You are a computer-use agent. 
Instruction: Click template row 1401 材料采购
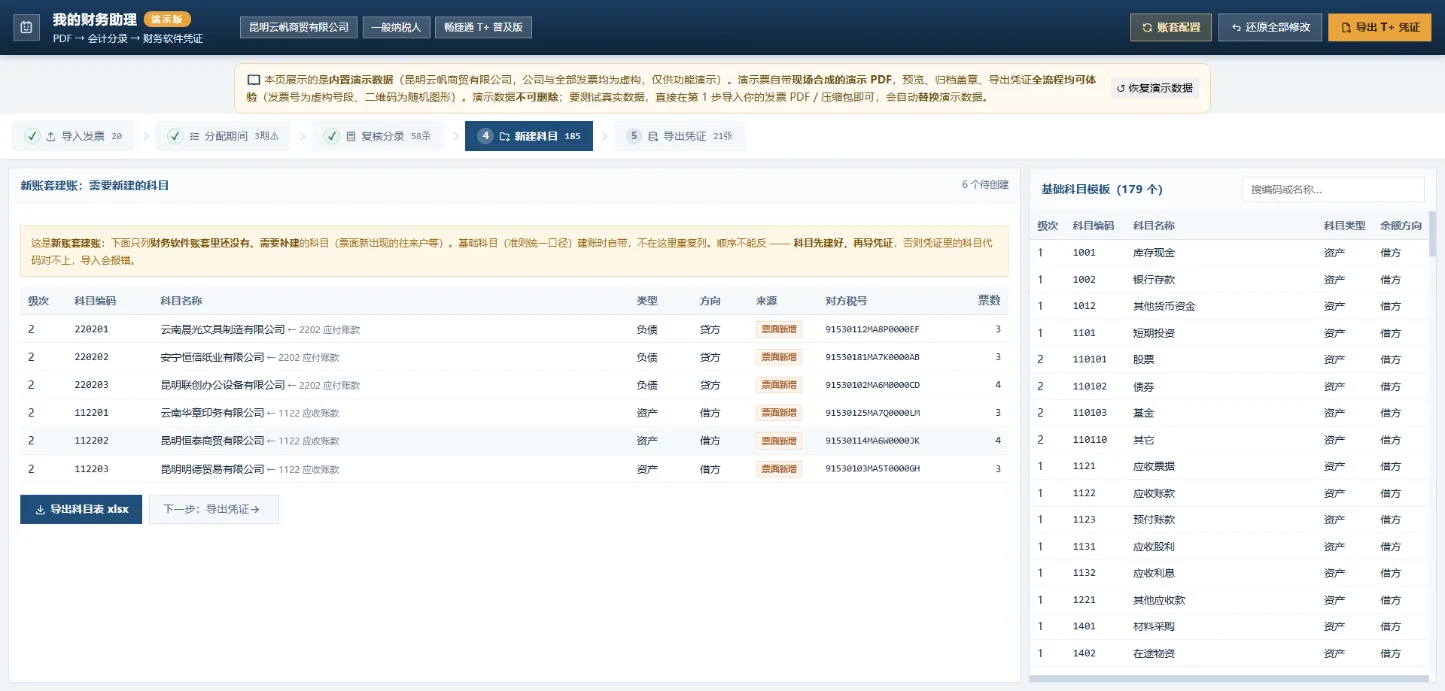pos(1229,627)
